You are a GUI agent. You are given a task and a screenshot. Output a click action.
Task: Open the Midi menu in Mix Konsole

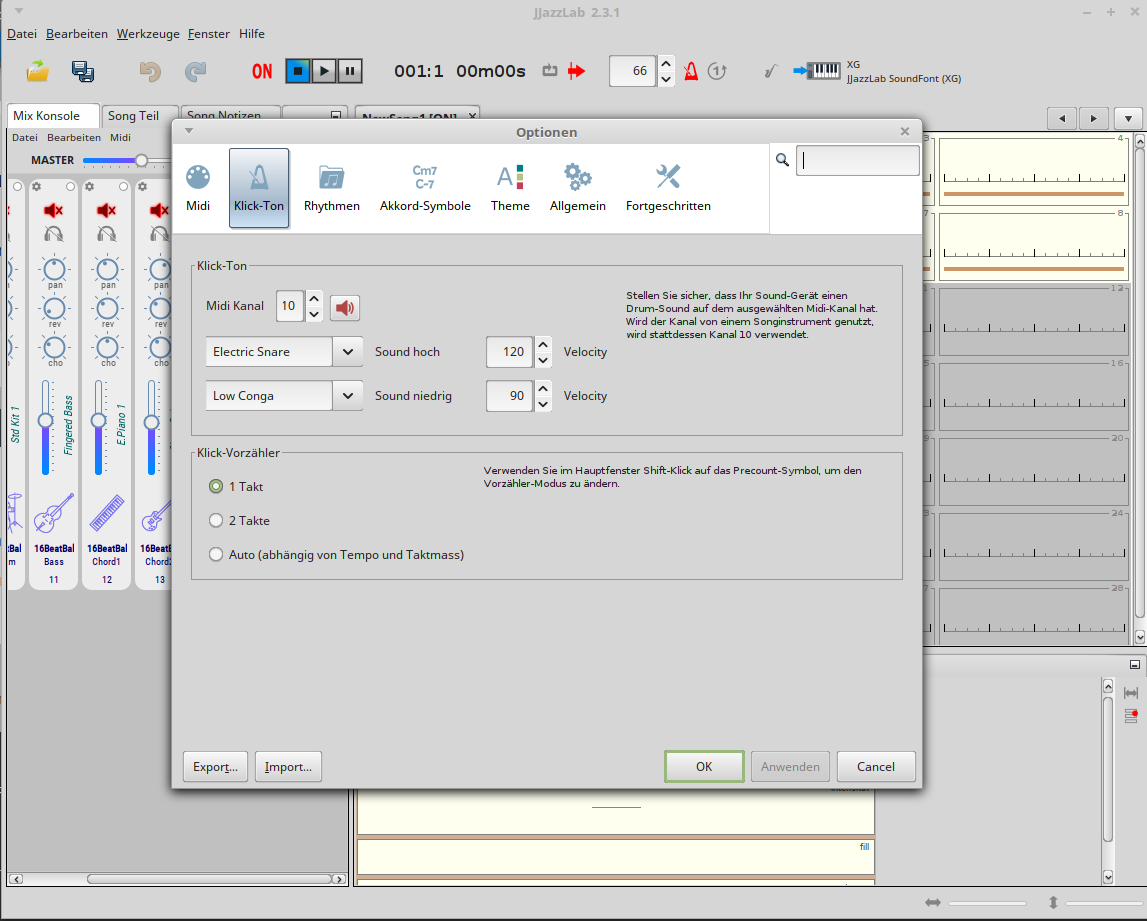click(120, 138)
